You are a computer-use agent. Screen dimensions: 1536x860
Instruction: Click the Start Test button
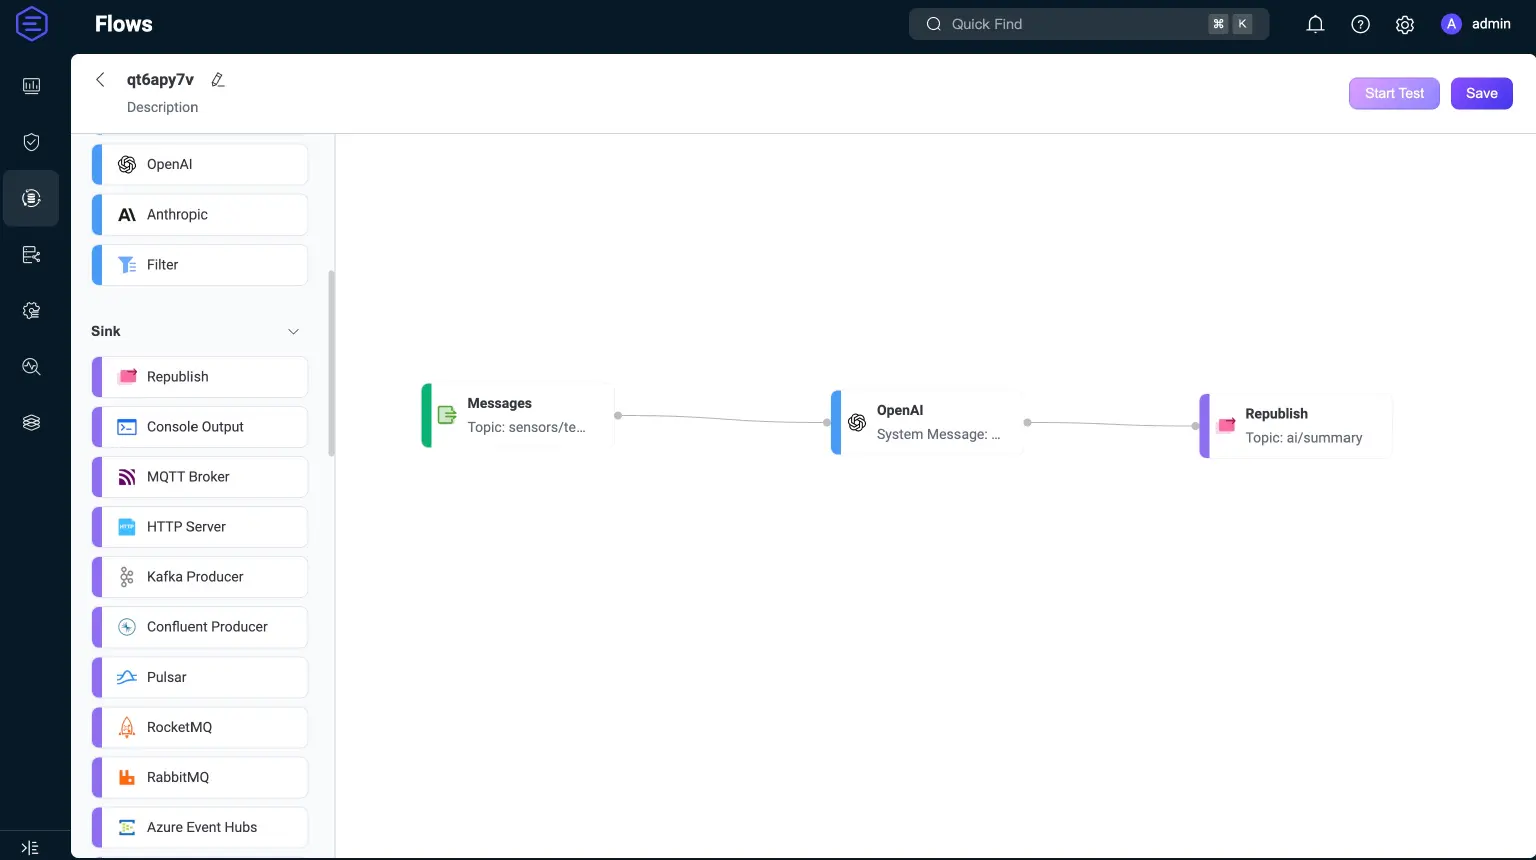click(x=1394, y=93)
